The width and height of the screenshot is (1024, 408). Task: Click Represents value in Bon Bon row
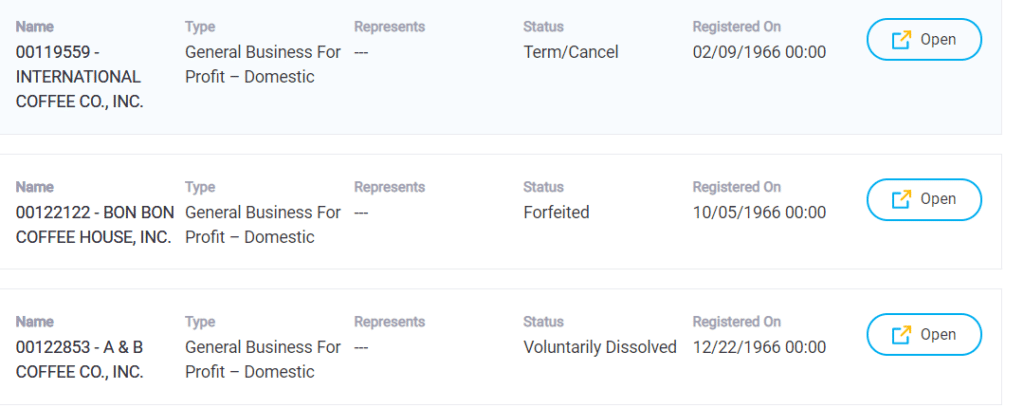[x=361, y=213]
